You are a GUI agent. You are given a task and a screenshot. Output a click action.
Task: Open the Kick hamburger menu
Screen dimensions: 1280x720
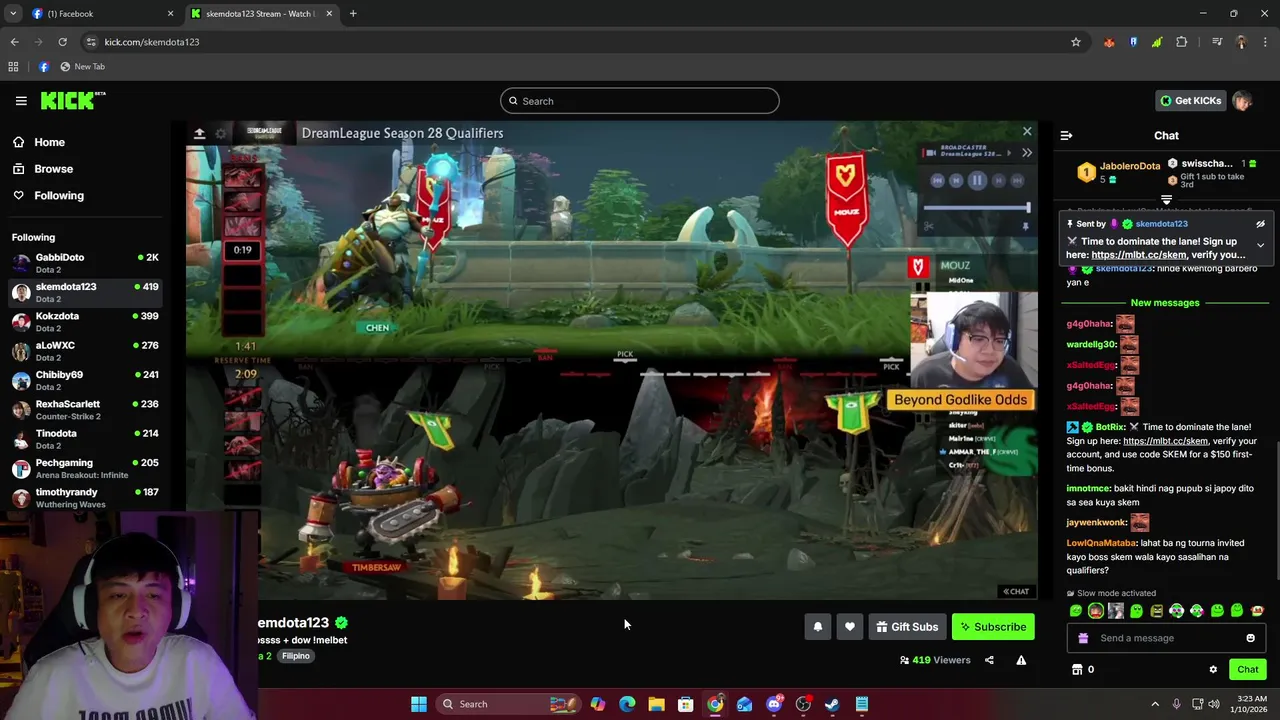[21, 101]
